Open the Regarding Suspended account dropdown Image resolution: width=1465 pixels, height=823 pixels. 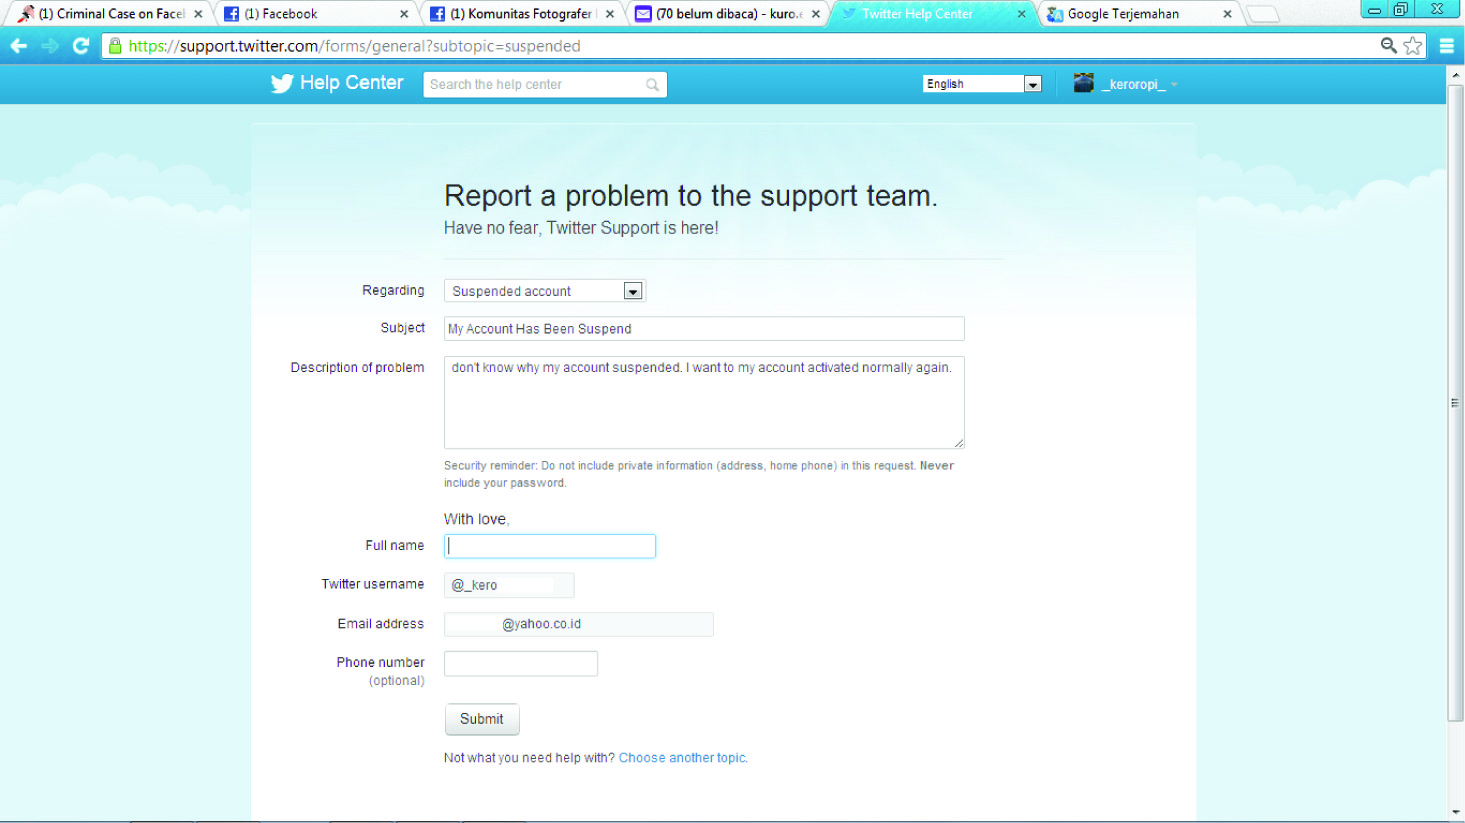tap(545, 291)
